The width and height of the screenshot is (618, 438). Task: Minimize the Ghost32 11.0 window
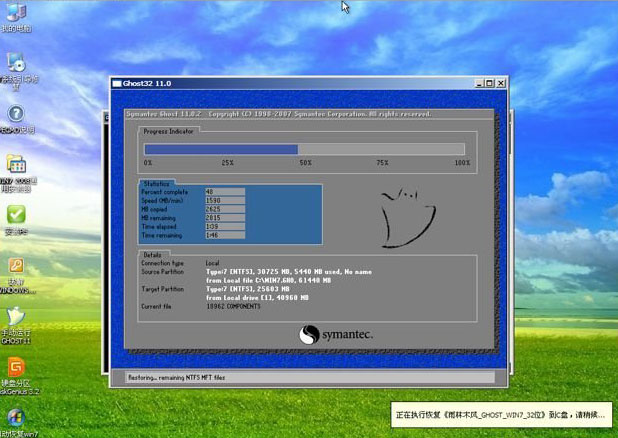click(479, 83)
